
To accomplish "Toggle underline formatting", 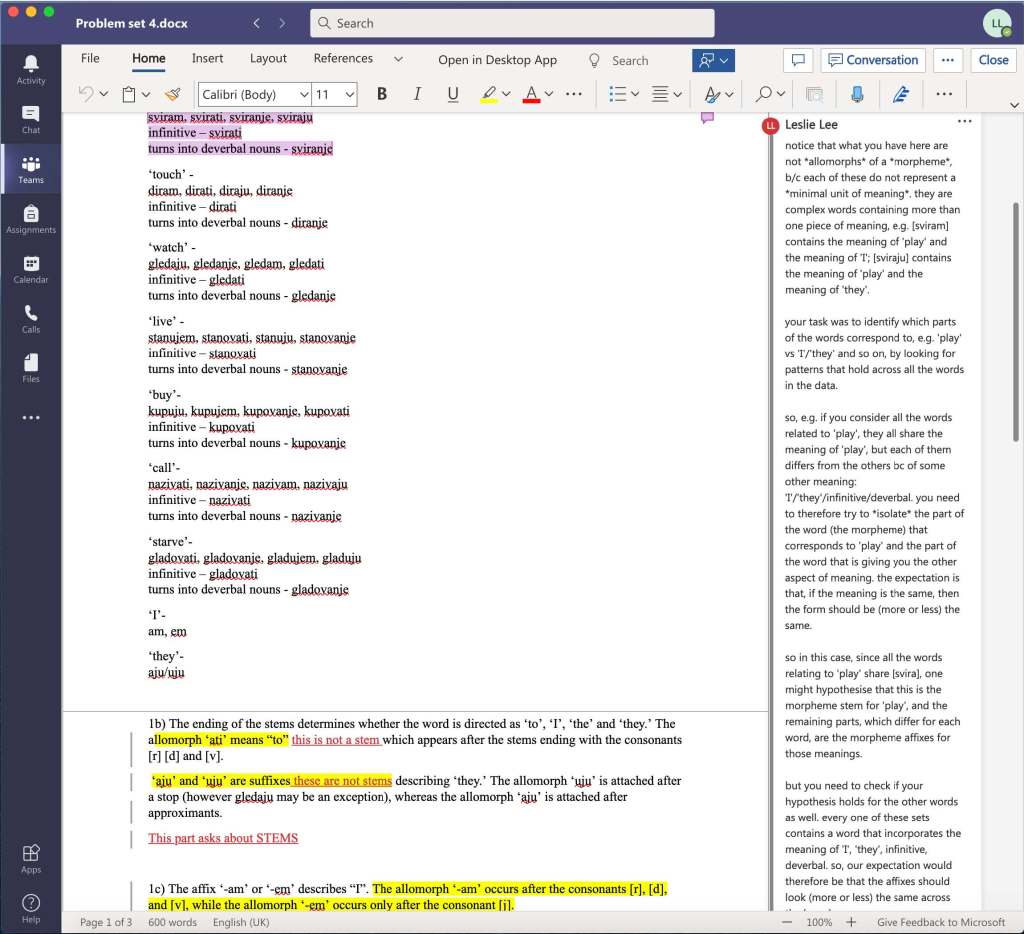I will (x=452, y=93).
